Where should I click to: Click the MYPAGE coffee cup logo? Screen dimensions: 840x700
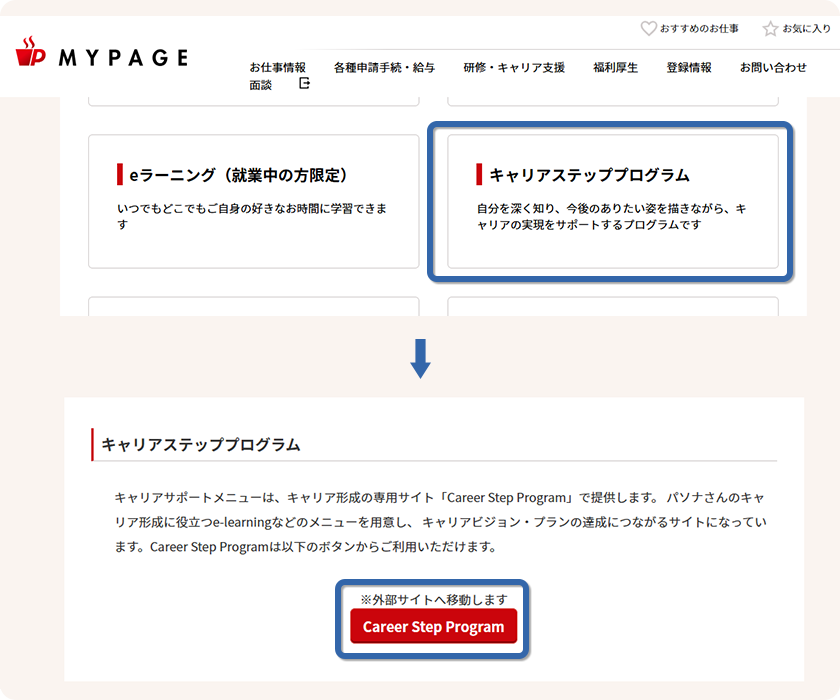click(31, 52)
